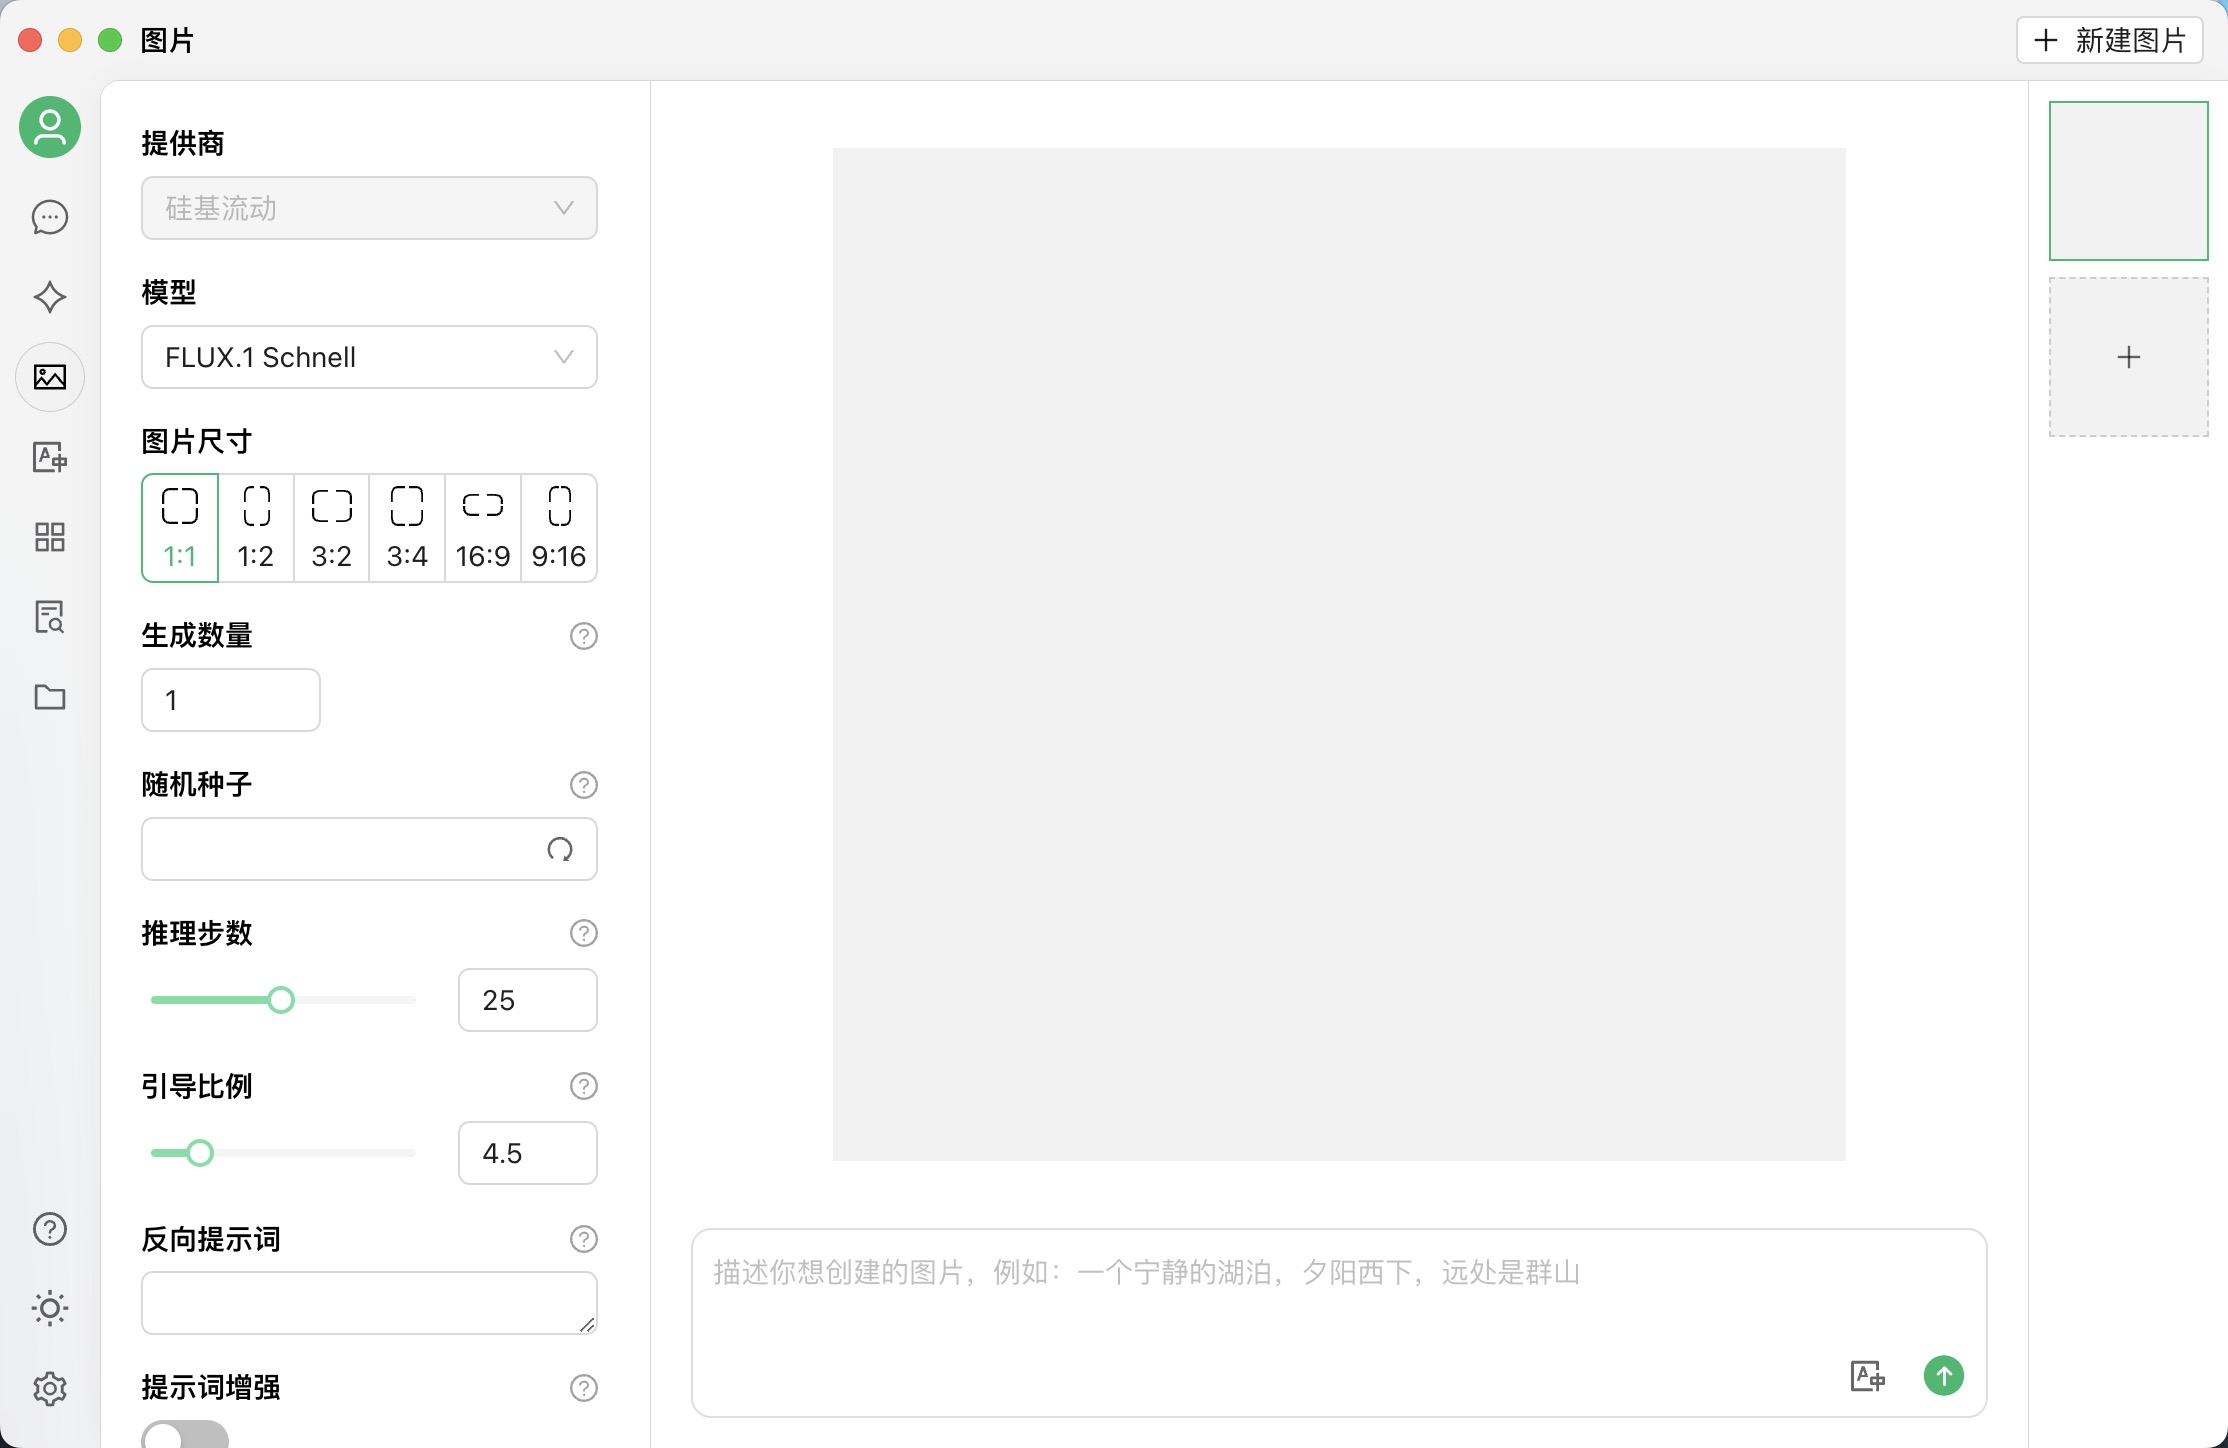Select the 3:4 image size option

[407, 528]
